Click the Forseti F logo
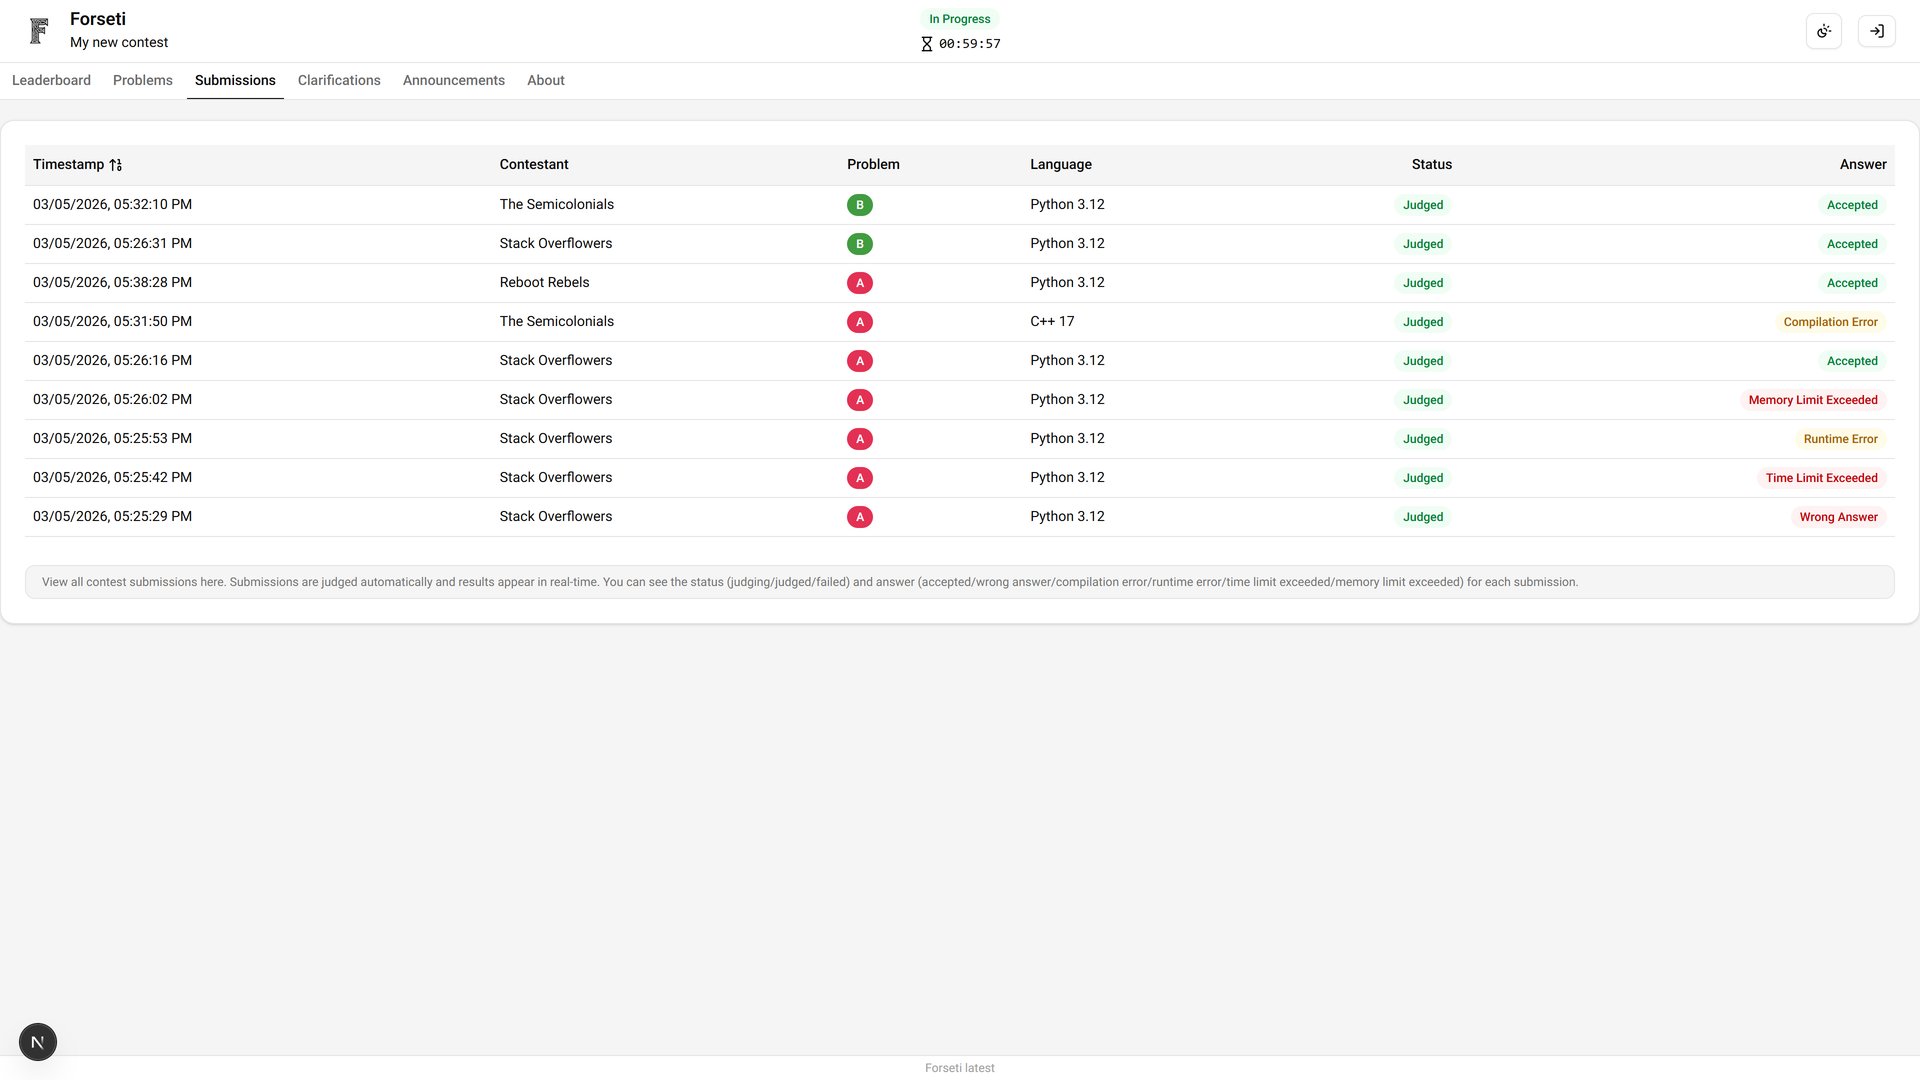 pos(39,31)
